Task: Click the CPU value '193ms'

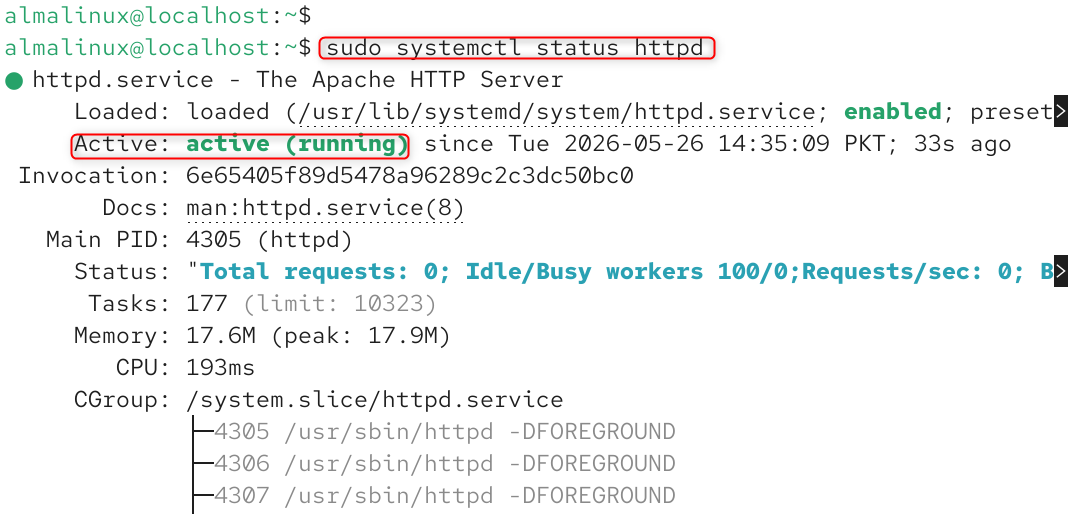Action: [x=221, y=368]
